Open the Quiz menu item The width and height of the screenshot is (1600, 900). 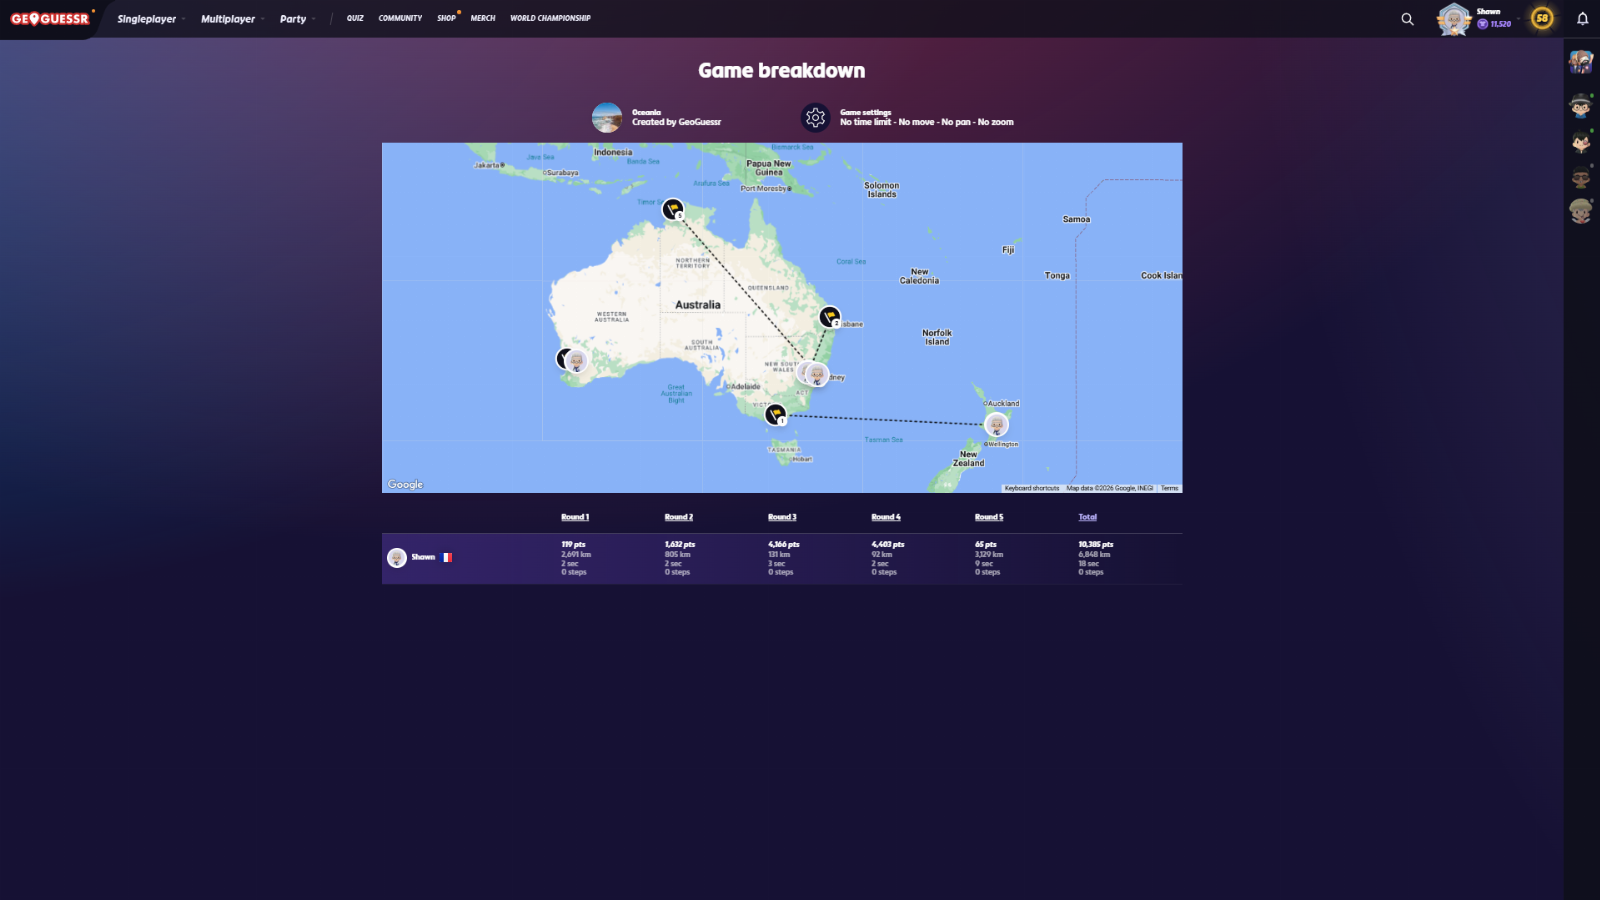coord(355,18)
